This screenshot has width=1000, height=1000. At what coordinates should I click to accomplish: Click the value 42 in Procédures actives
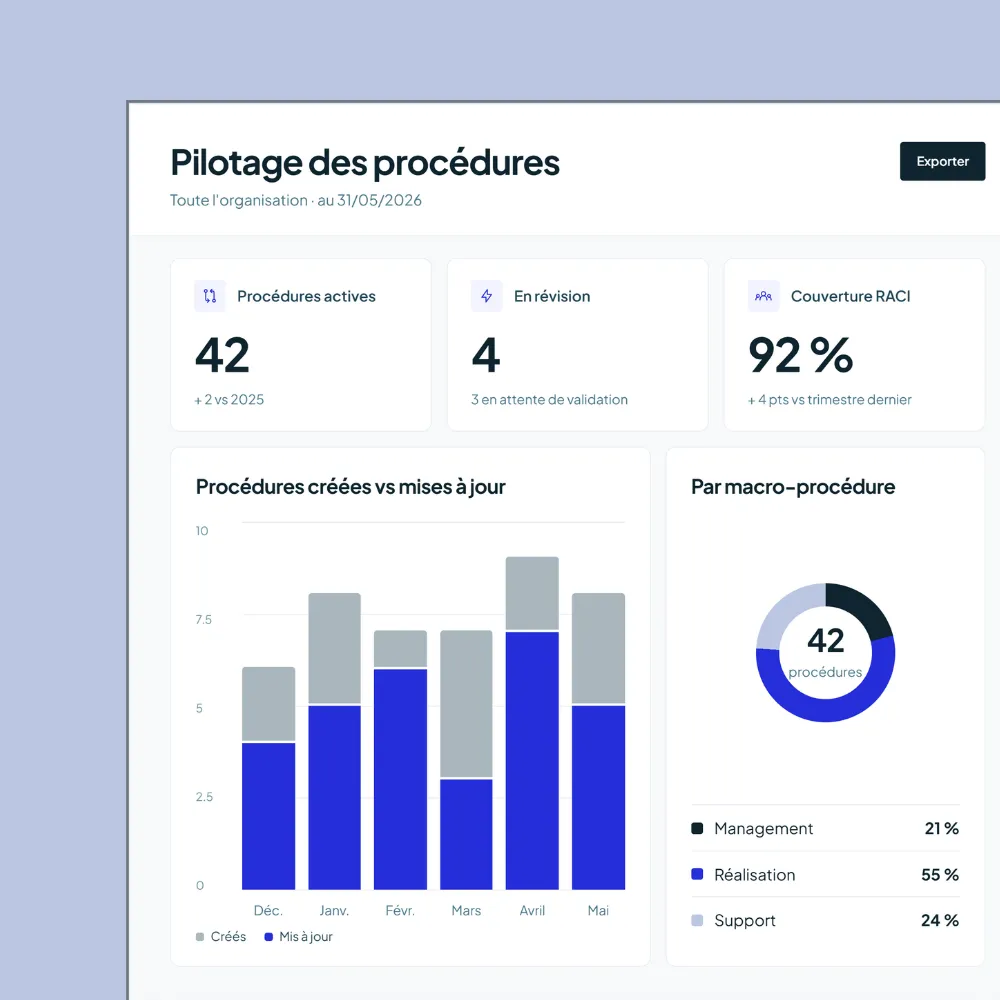pos(222,355)
